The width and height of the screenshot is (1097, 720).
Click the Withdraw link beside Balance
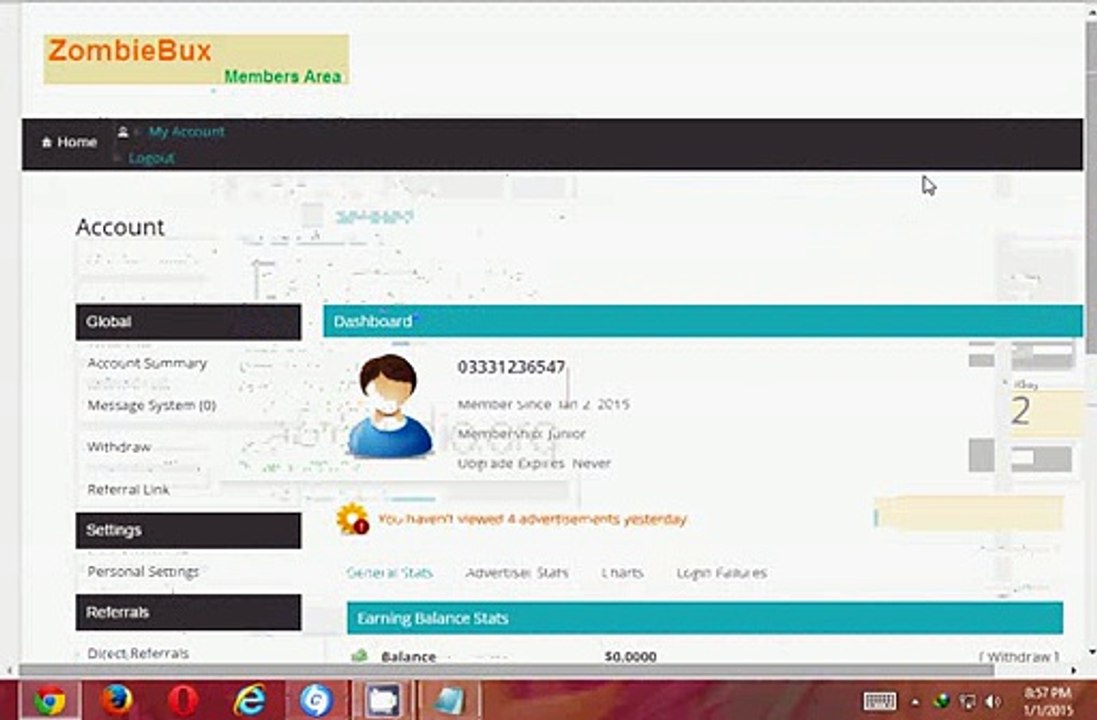[x=1019, y=656]
